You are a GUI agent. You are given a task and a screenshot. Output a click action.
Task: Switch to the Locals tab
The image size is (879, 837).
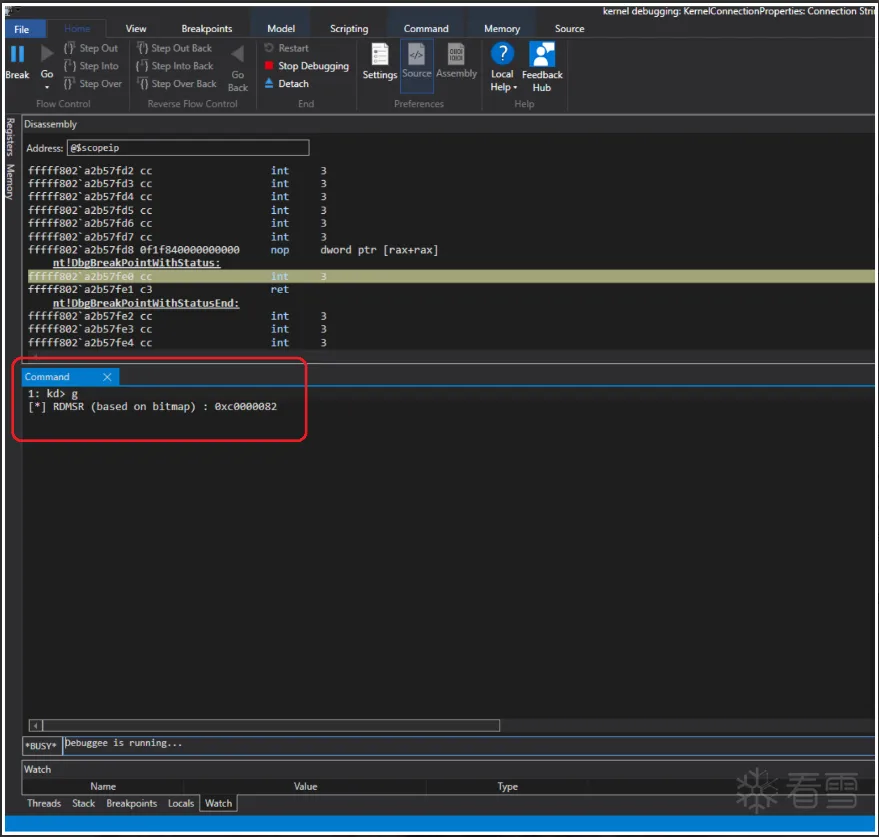pyautogui.click(x=181, y=804)
